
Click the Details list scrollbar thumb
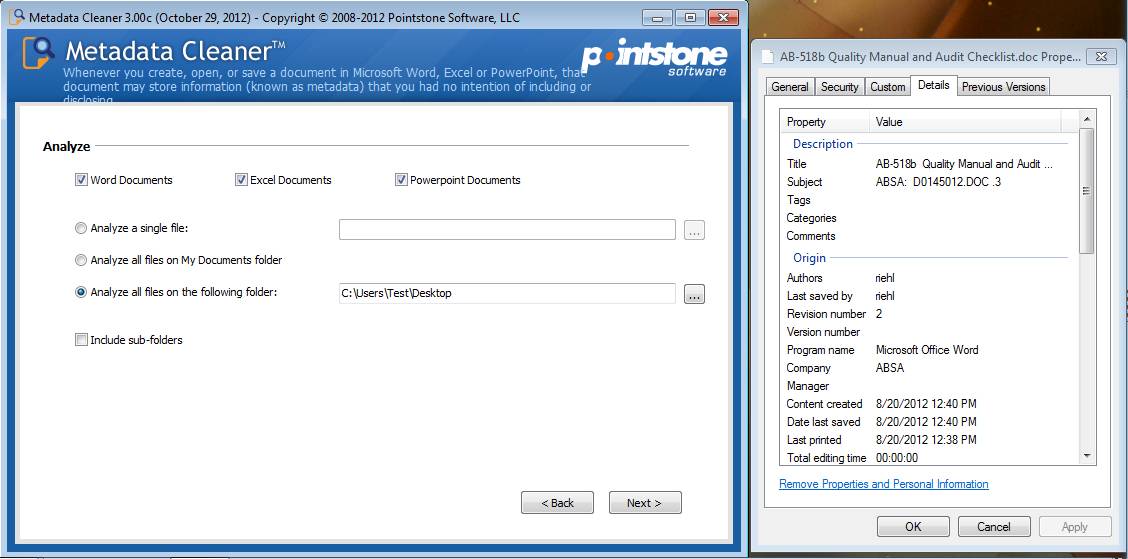coord(1086,191)
